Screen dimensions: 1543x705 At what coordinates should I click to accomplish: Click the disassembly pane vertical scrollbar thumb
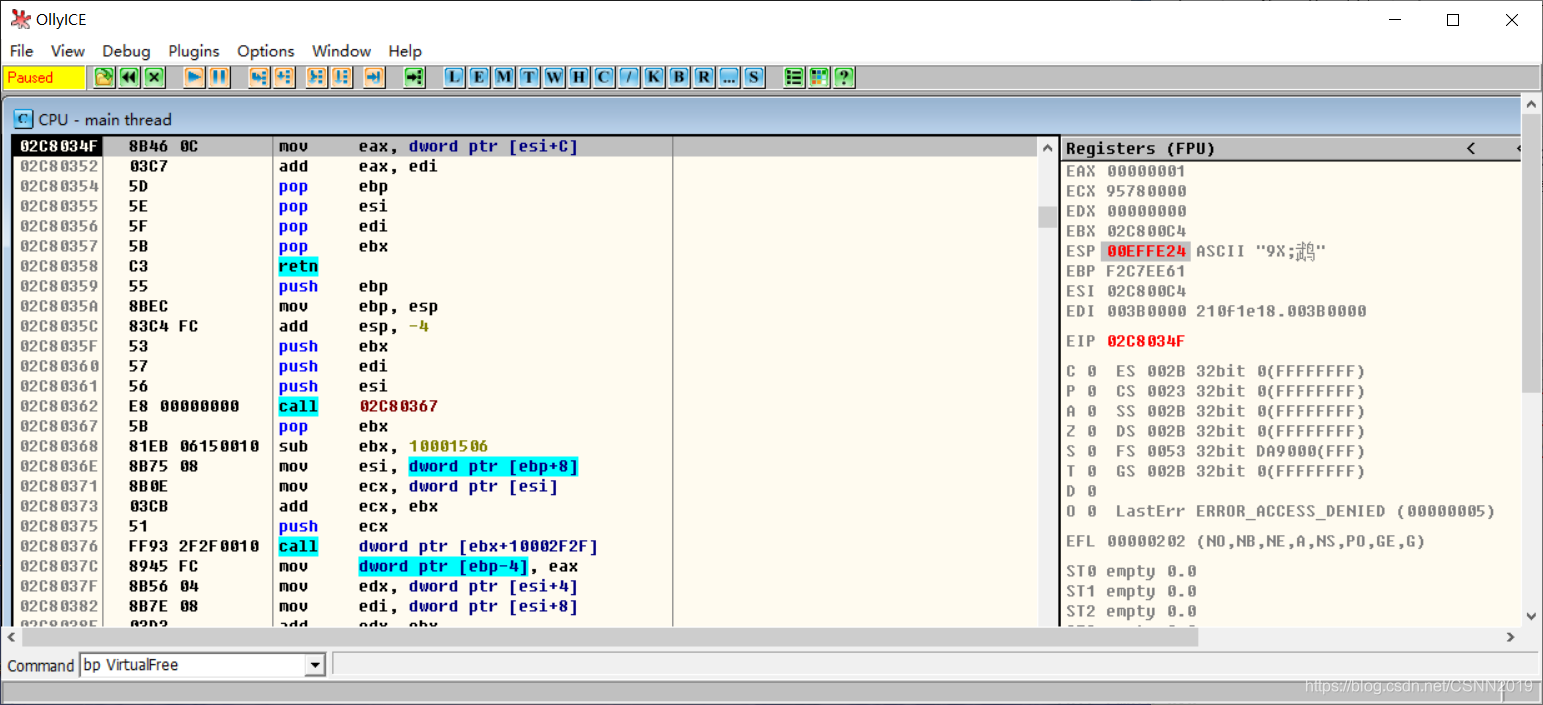(1048, 217)
